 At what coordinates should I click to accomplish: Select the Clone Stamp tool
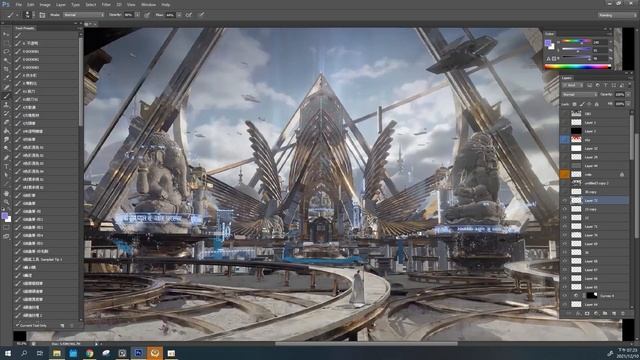6,105
